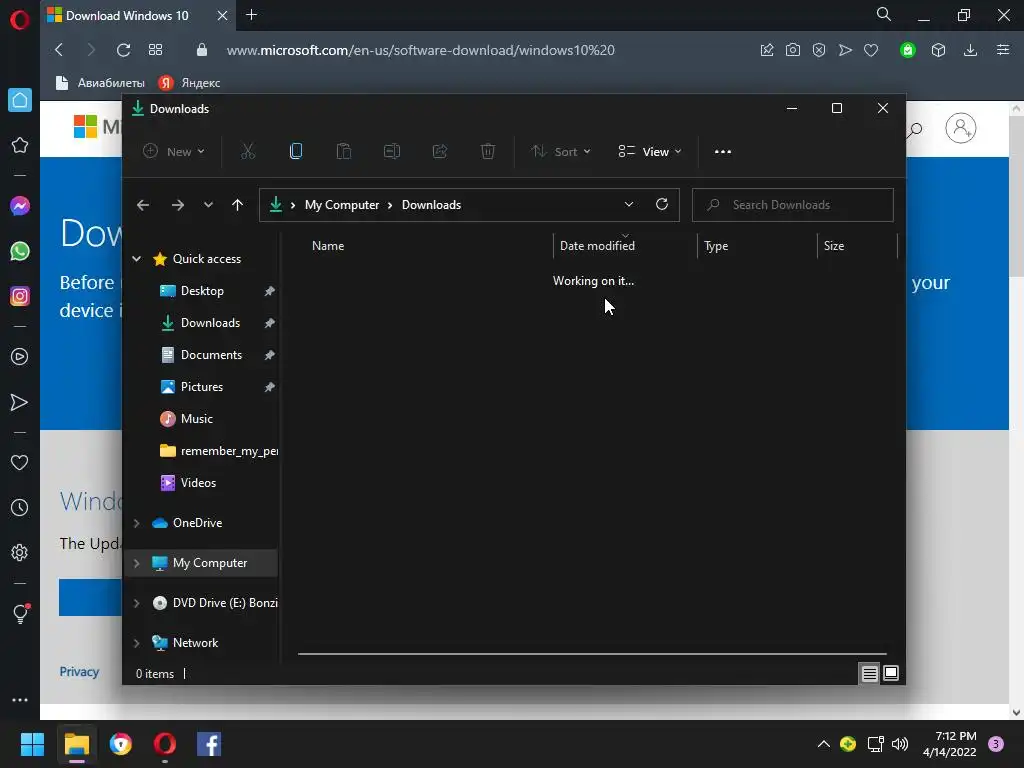Go up one folder level arrow

tap(238, 205)
